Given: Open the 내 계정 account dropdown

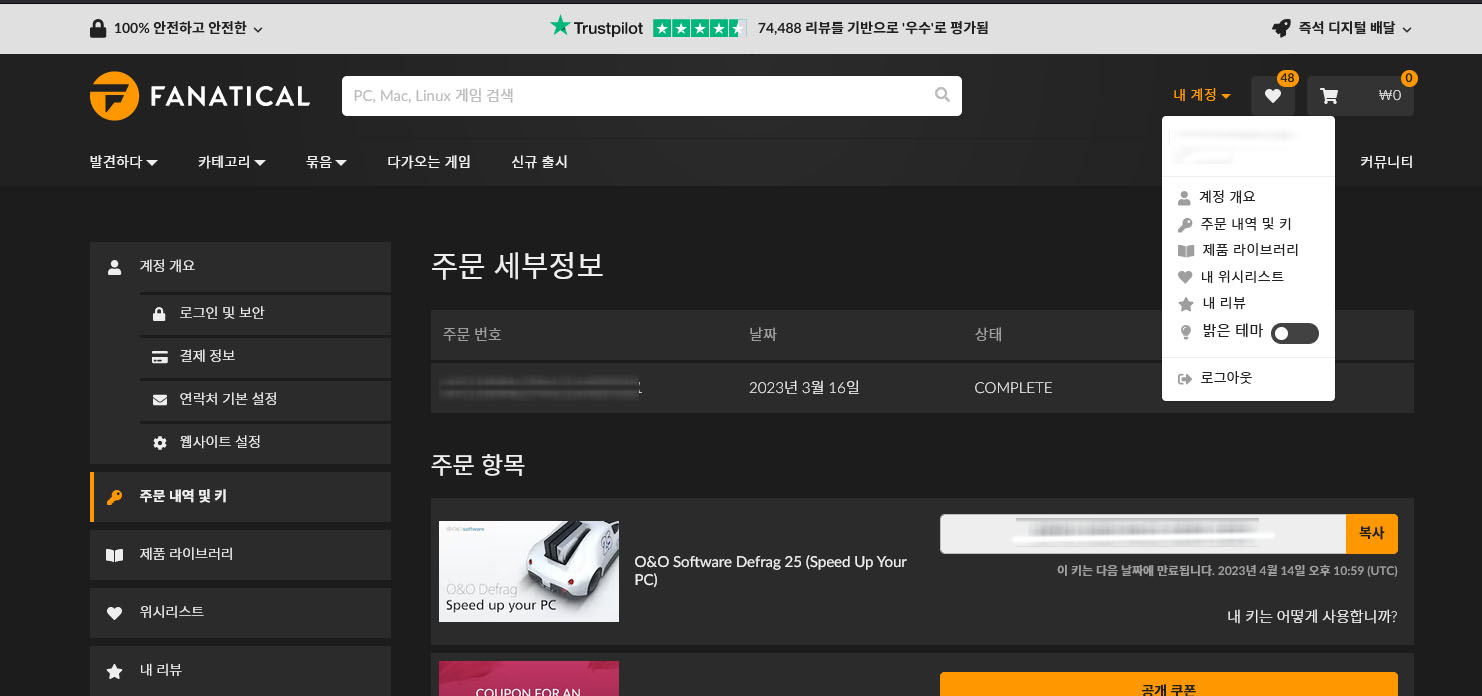Looking at the screenshot, I should (x=1201, y=95).
